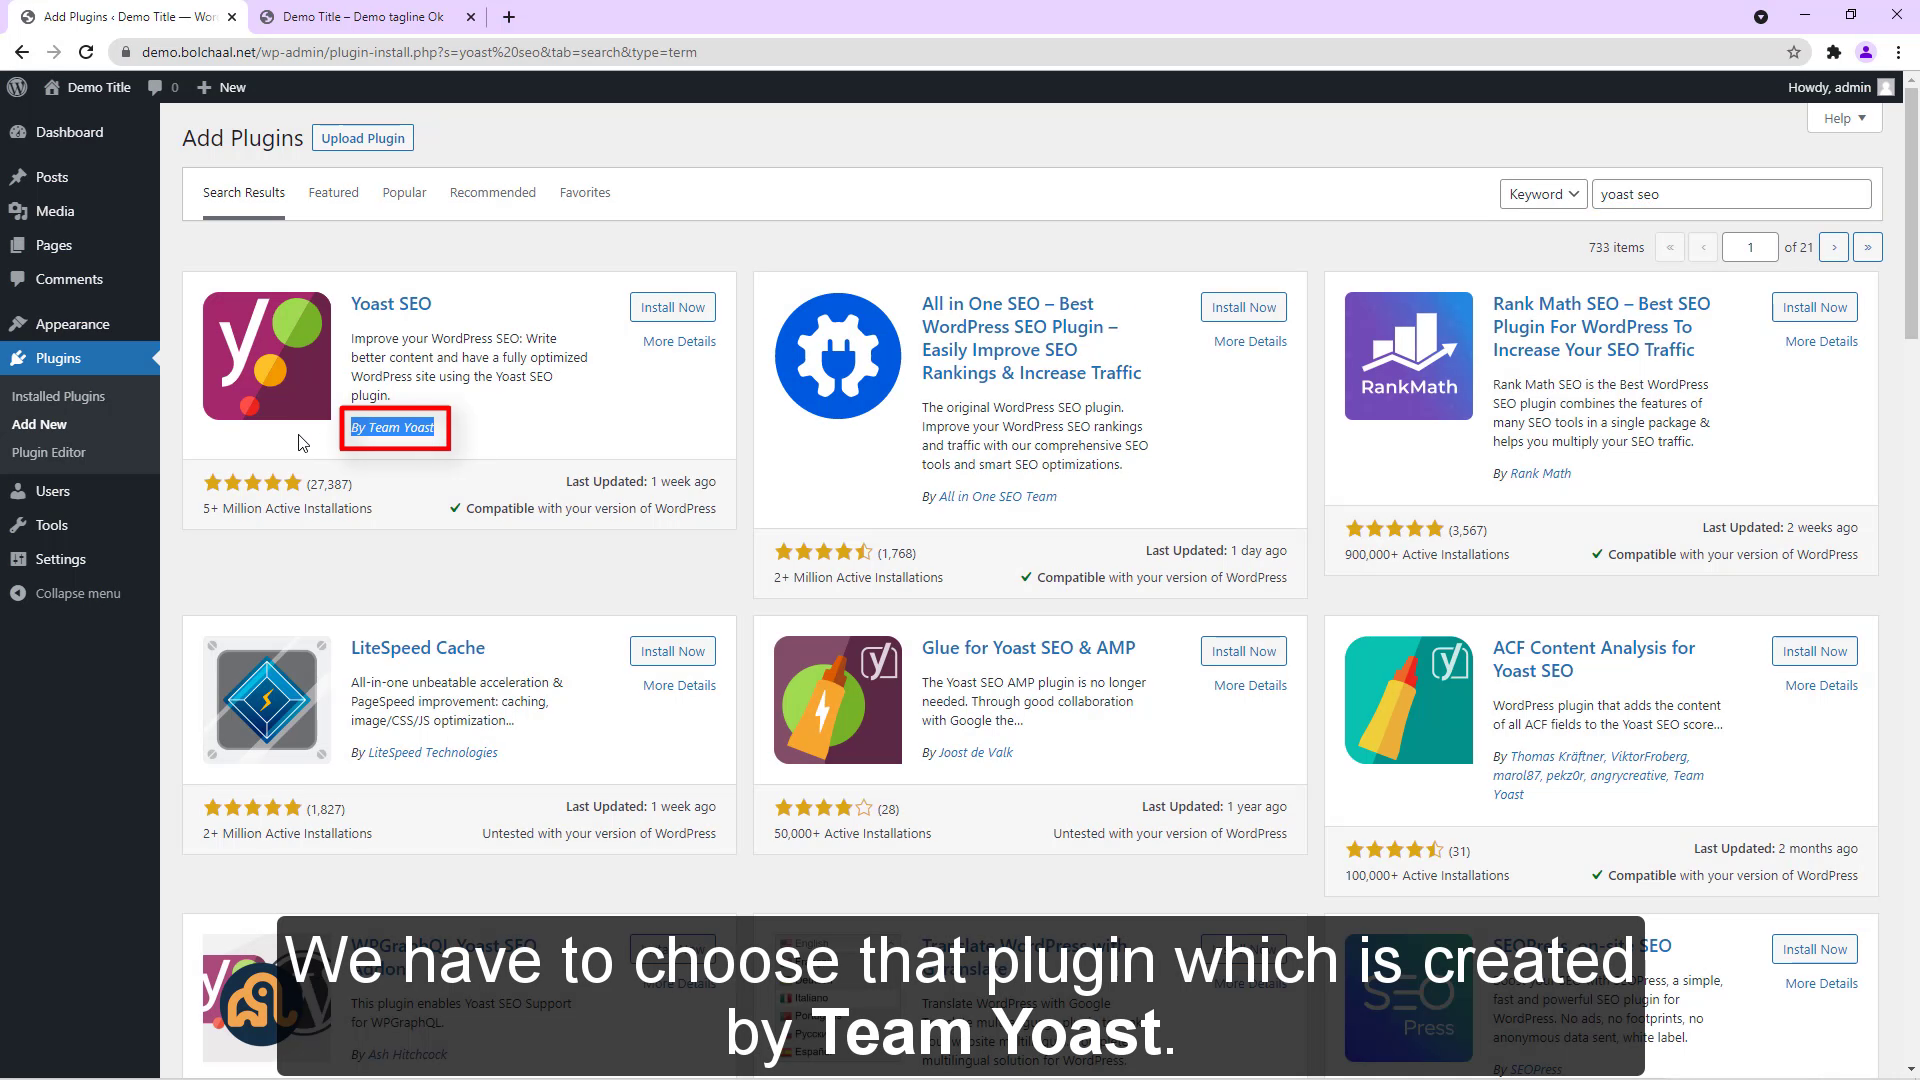The width and height of the screenshot is (1920, 1080).
Task: Install the All in One SEO plugin
Action: (x=1244, y=307)
